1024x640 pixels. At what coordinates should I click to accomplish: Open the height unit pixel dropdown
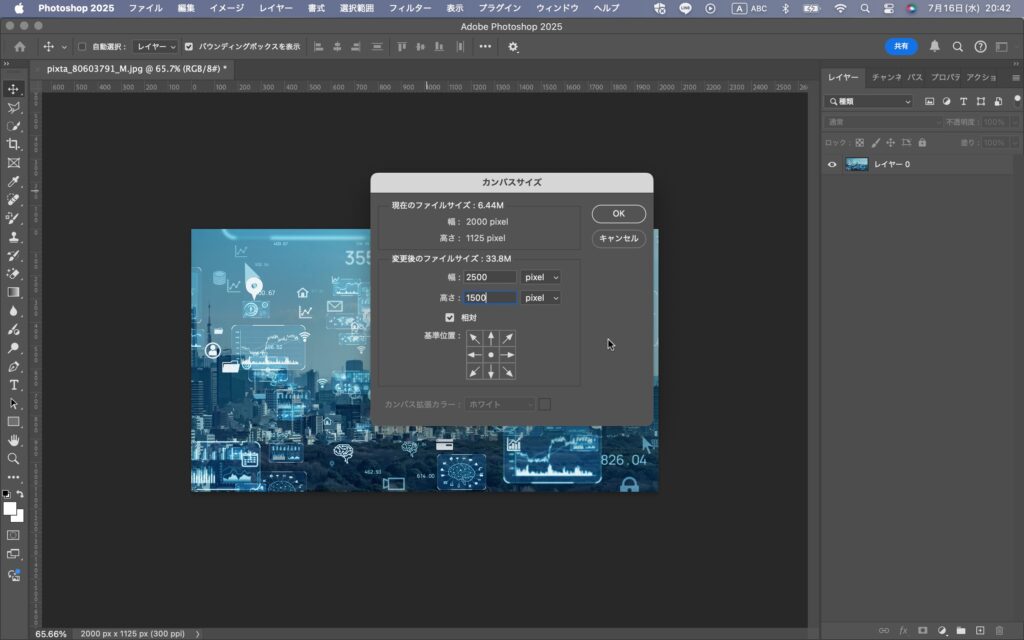point(541,298)
